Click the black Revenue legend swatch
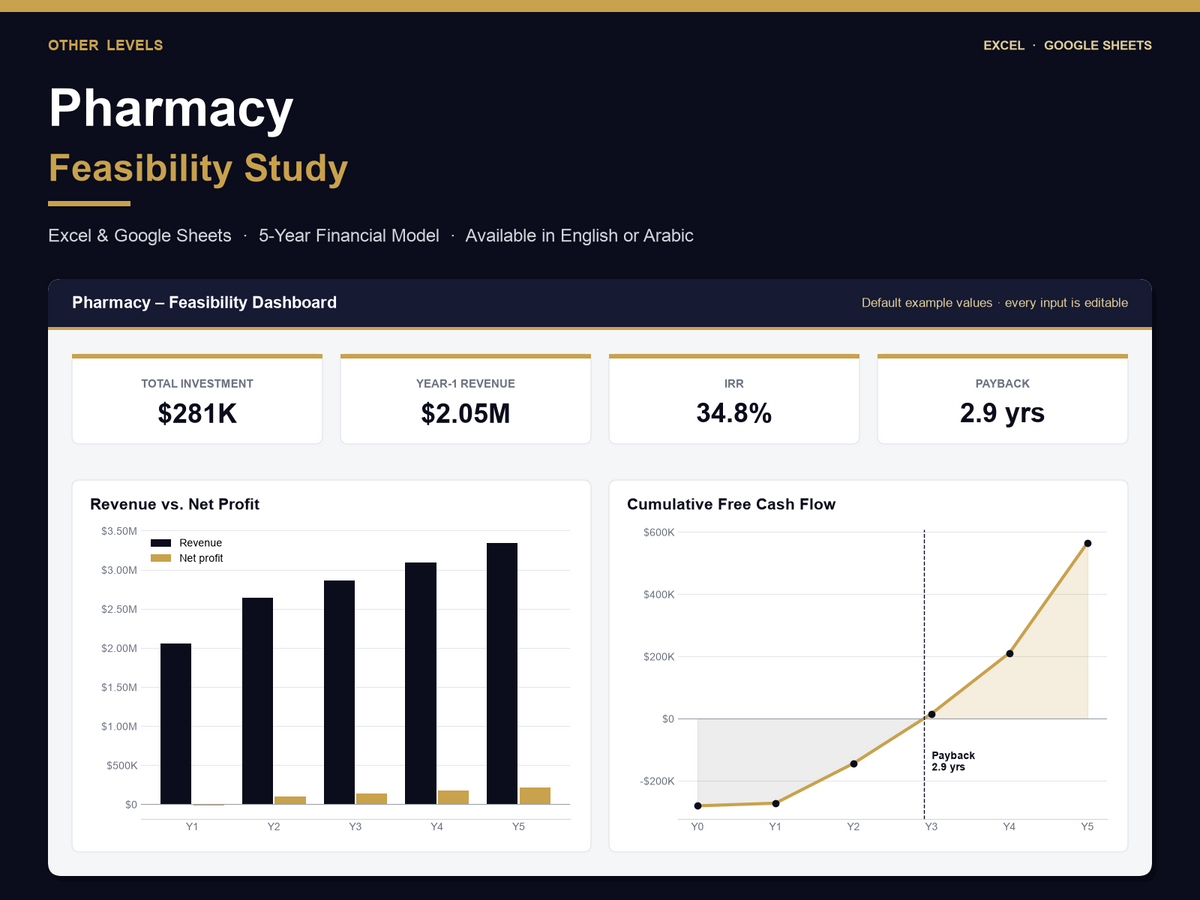This screenshot has height=900, width=1200. [x=161, y=543]
